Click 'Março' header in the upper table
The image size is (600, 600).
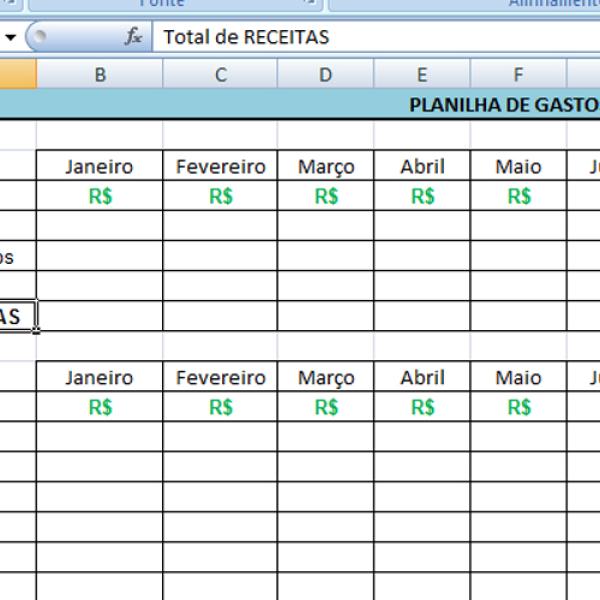click(x=326, y=166)
